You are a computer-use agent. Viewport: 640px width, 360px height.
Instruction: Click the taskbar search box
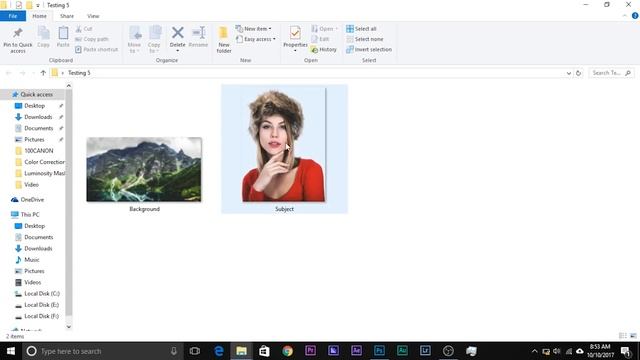tap(102, 351)
